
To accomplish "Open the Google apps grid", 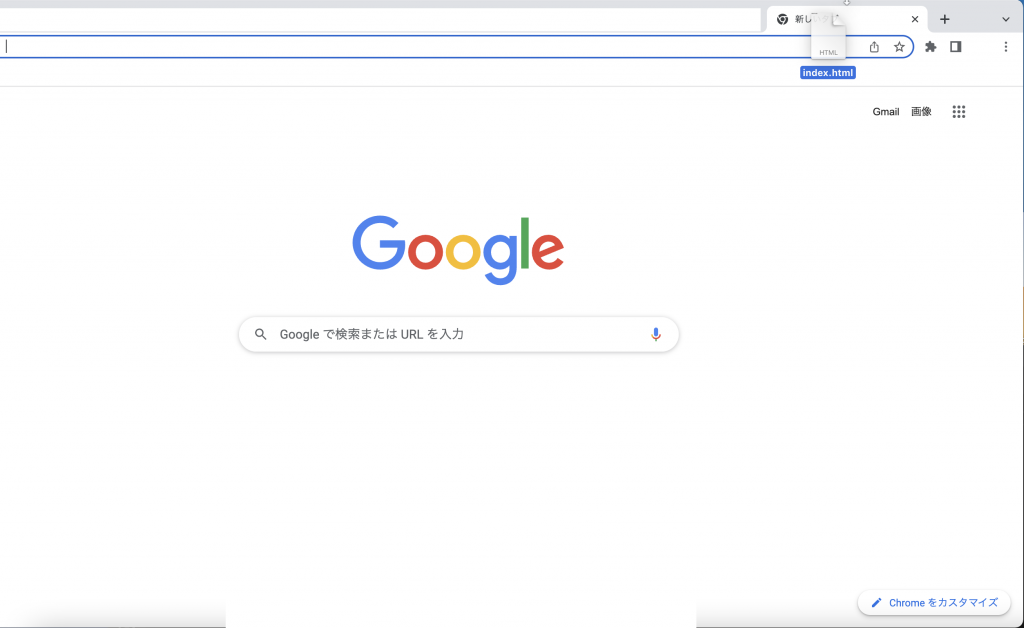I will (959, 112).
